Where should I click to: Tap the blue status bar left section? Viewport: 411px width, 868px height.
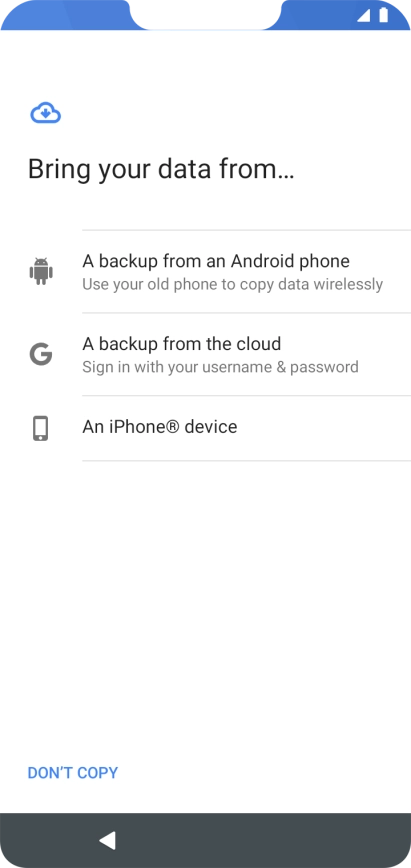pos(65,14)
